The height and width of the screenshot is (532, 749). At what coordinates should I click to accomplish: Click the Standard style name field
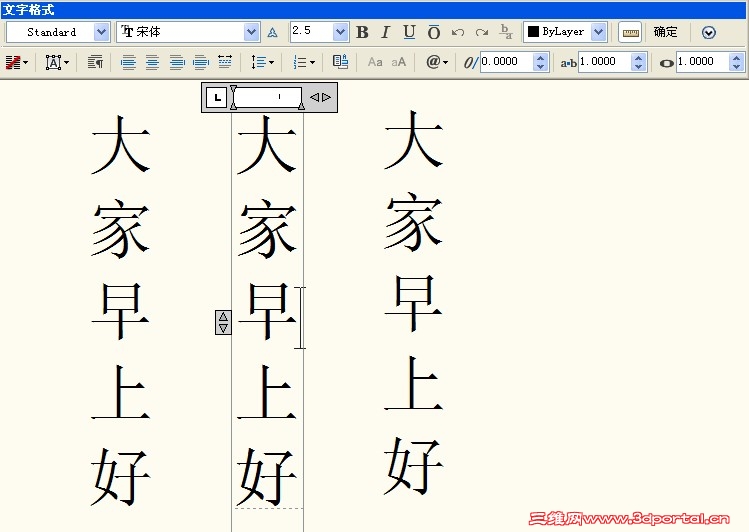tap(51, 32)
